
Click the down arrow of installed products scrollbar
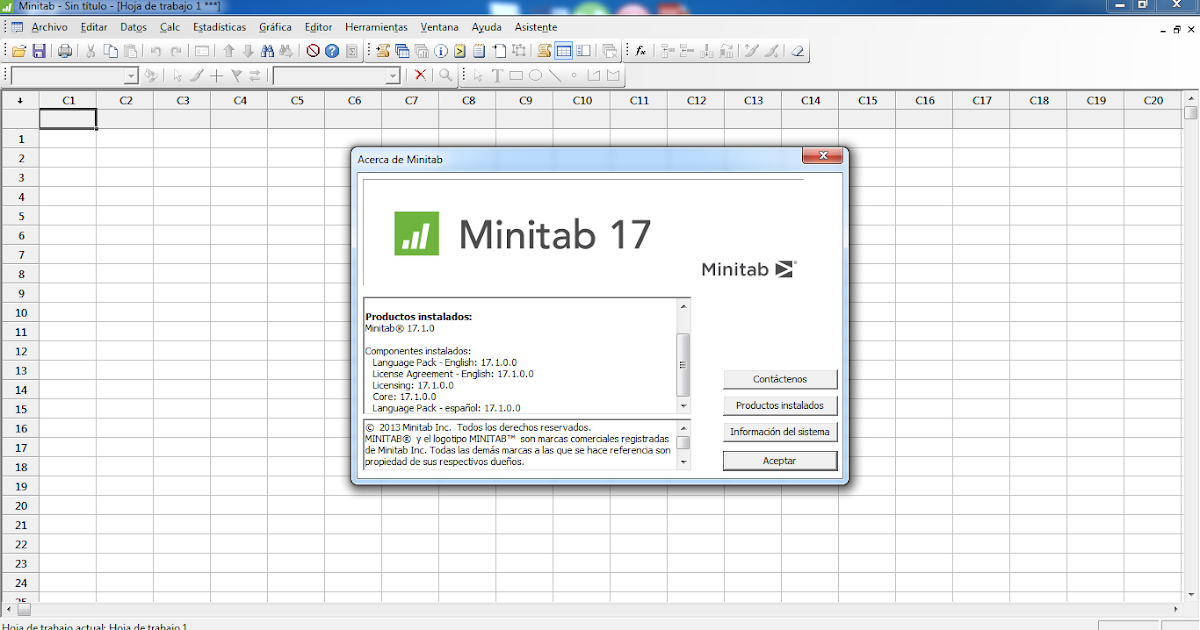coord(684,406)
